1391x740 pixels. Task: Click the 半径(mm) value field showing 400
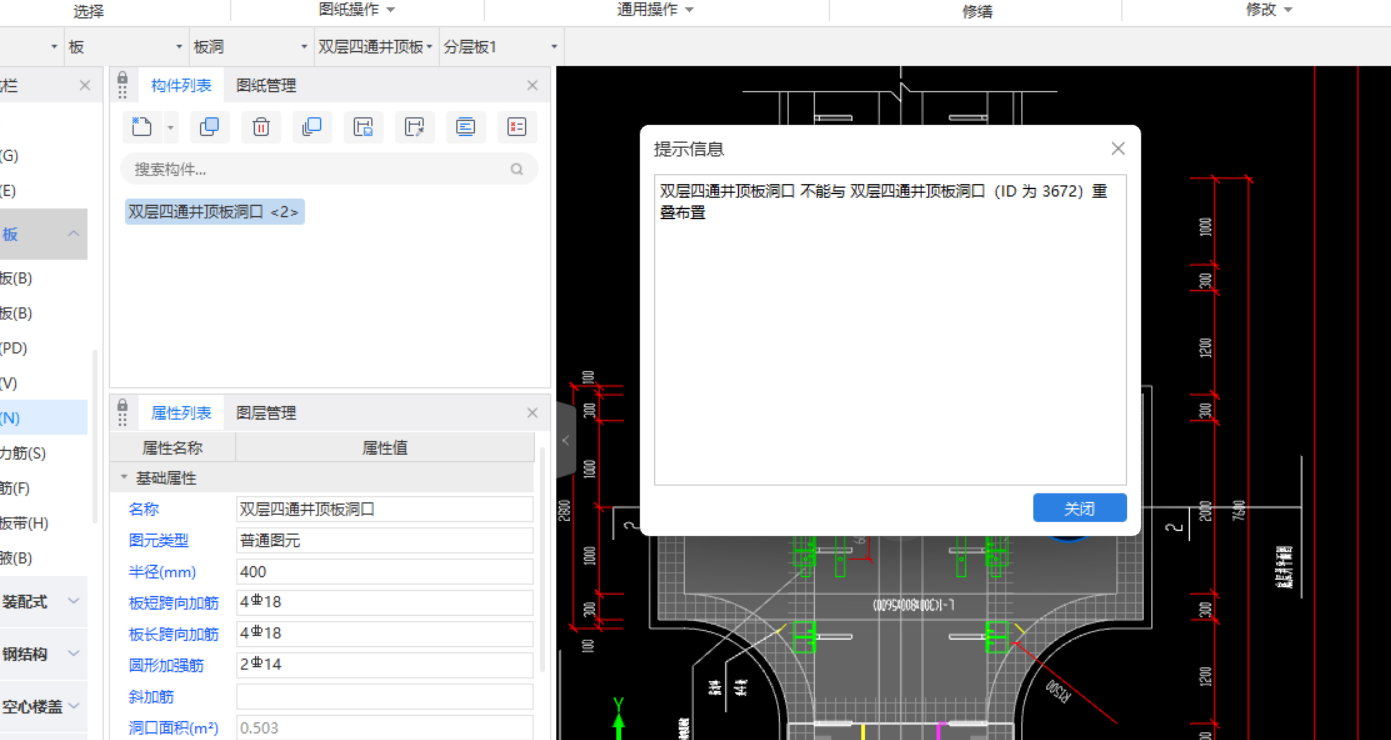(x=385, y=571)
